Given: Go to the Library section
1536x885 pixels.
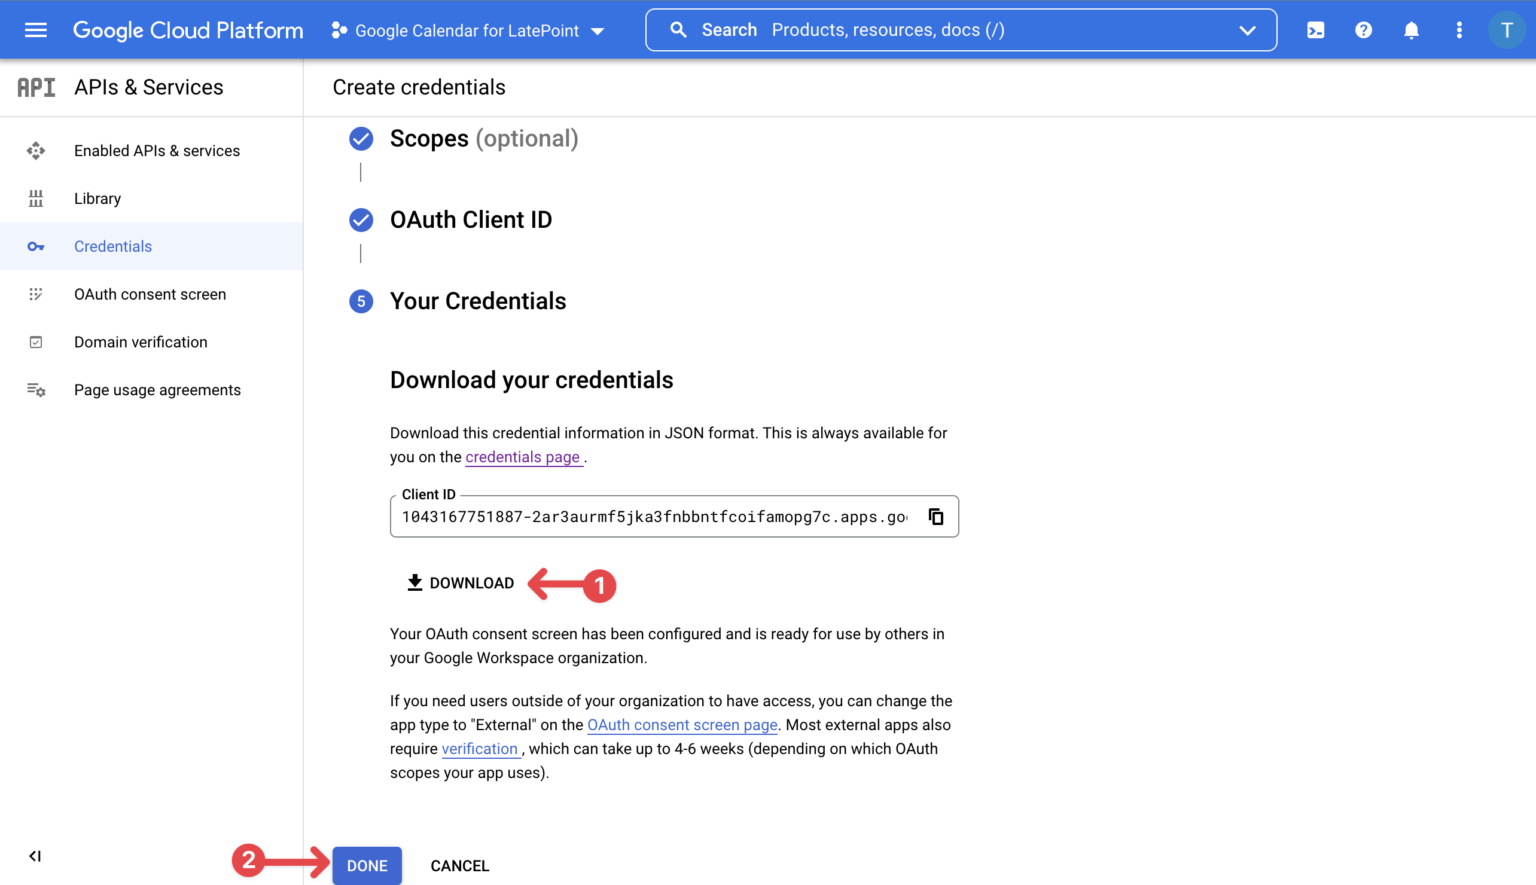Looking at the screenshot, I should click(x=97, y=198).
